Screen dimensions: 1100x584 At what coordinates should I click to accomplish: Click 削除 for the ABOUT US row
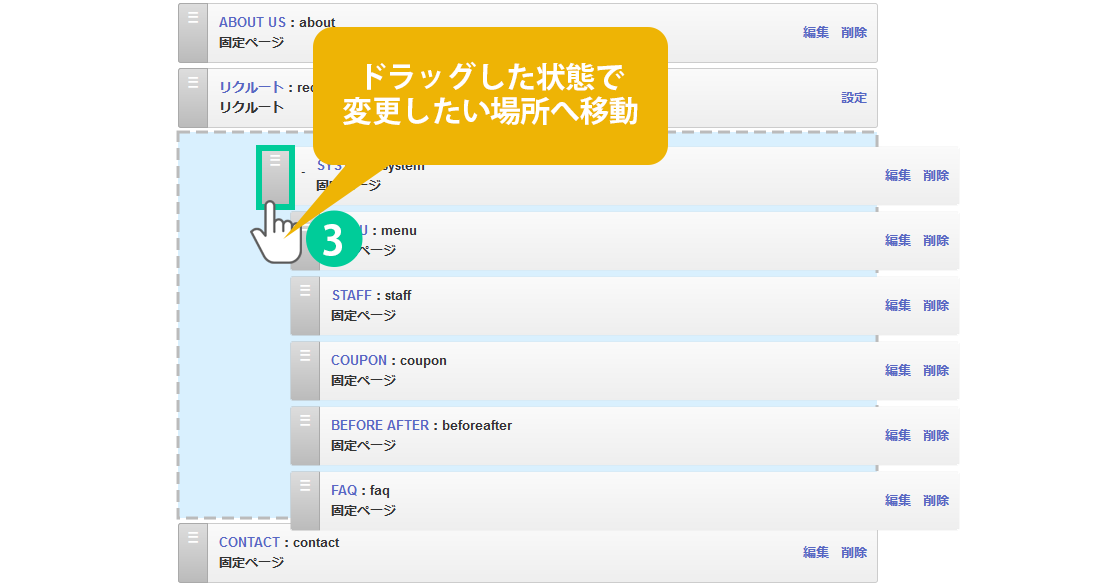click(854, 32)
